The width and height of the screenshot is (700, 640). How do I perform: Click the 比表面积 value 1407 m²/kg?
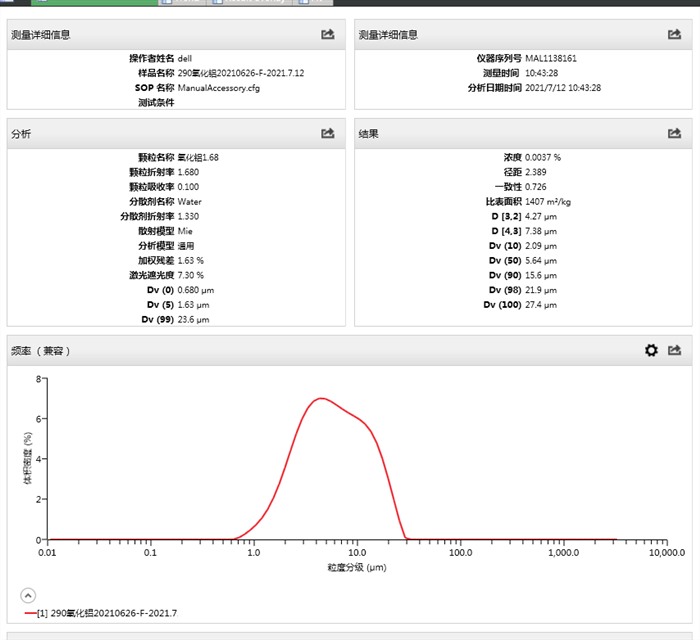click(548, 201)
